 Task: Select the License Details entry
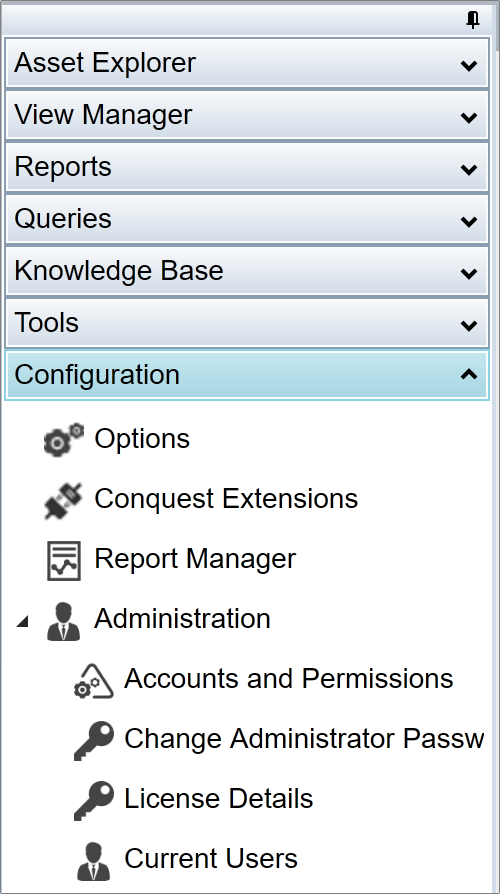(218, 798)
